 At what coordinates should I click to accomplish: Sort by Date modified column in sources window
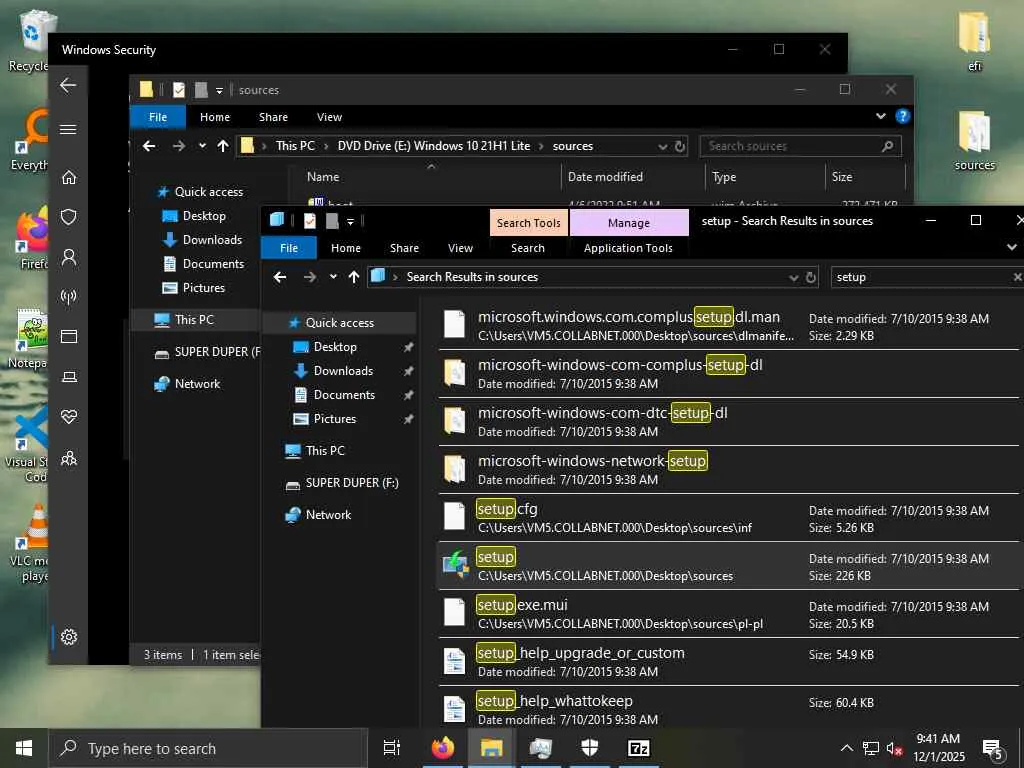tap(605, 177)
